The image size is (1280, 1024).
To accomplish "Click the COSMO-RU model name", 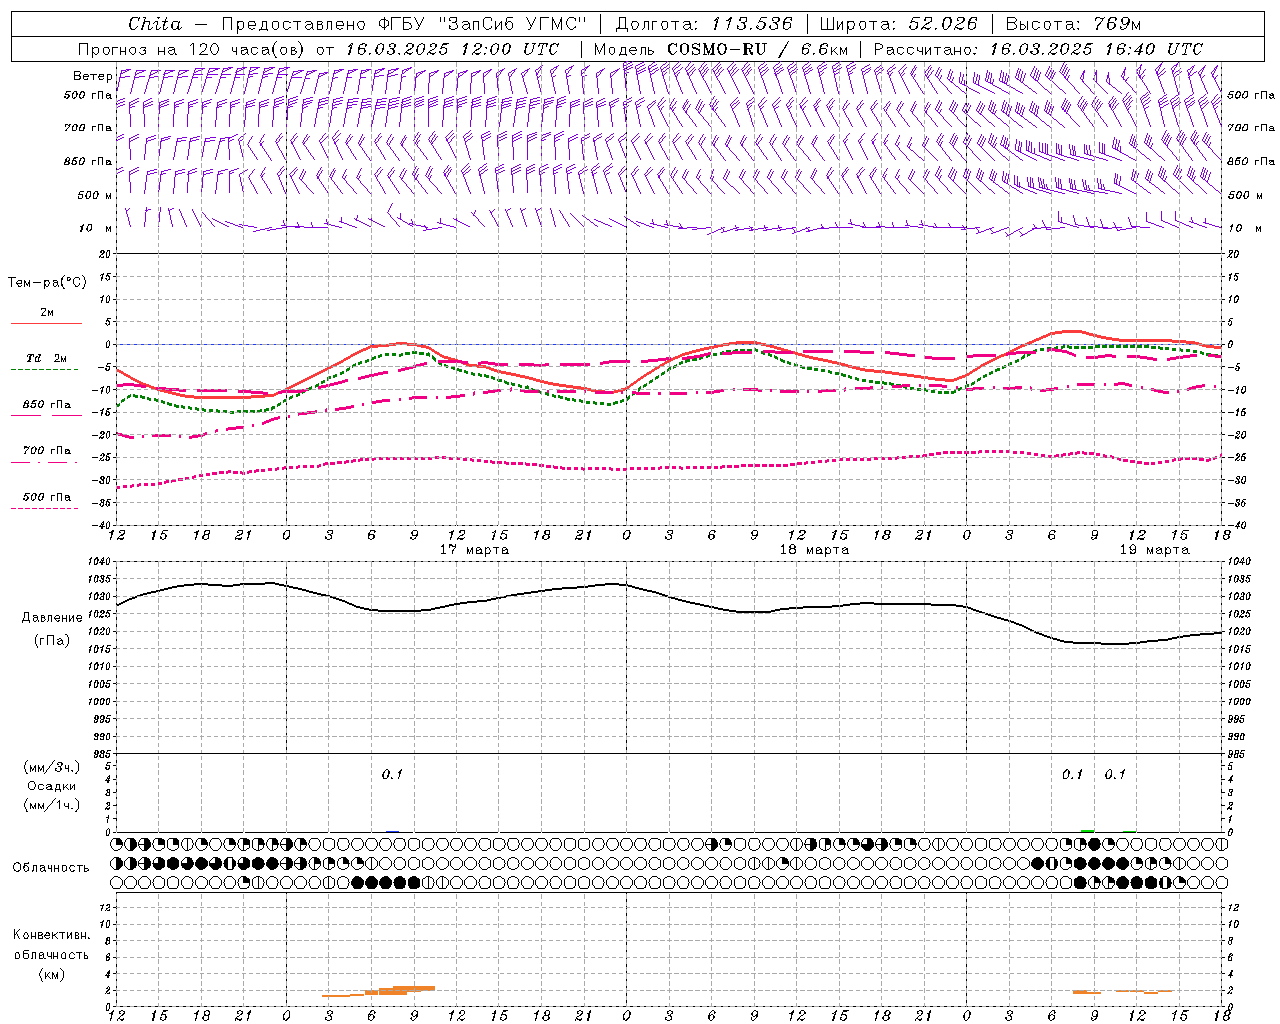I will click(x=718, y=49).
